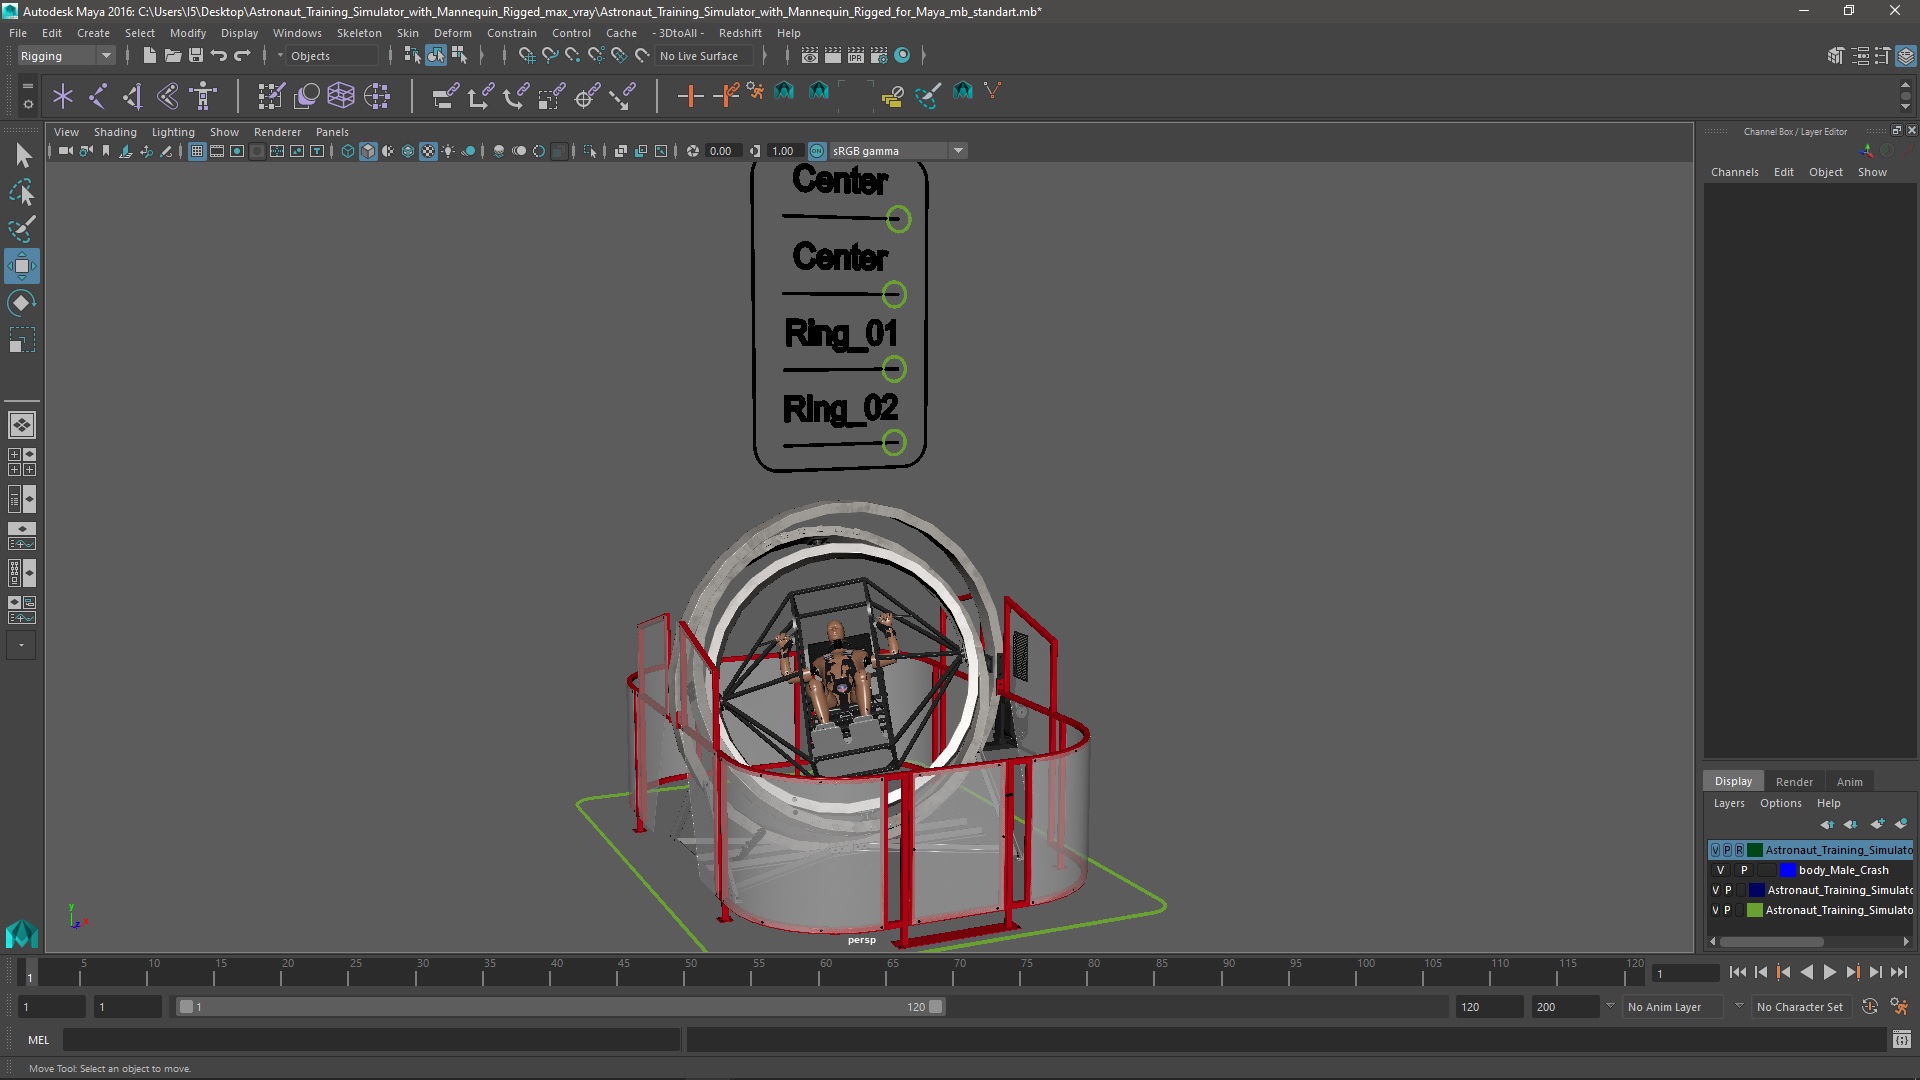This screenshot has height=1080, width=1920.
Task: Play animation forwards
Action: [x=1829, y=972]
